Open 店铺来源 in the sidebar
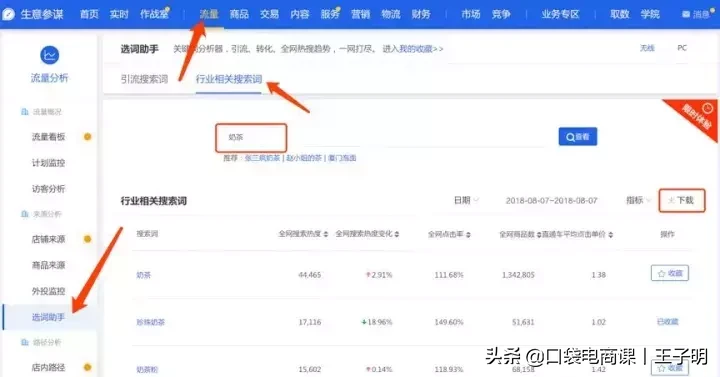This screenshot has width=720, height=377. coord(49,239)
